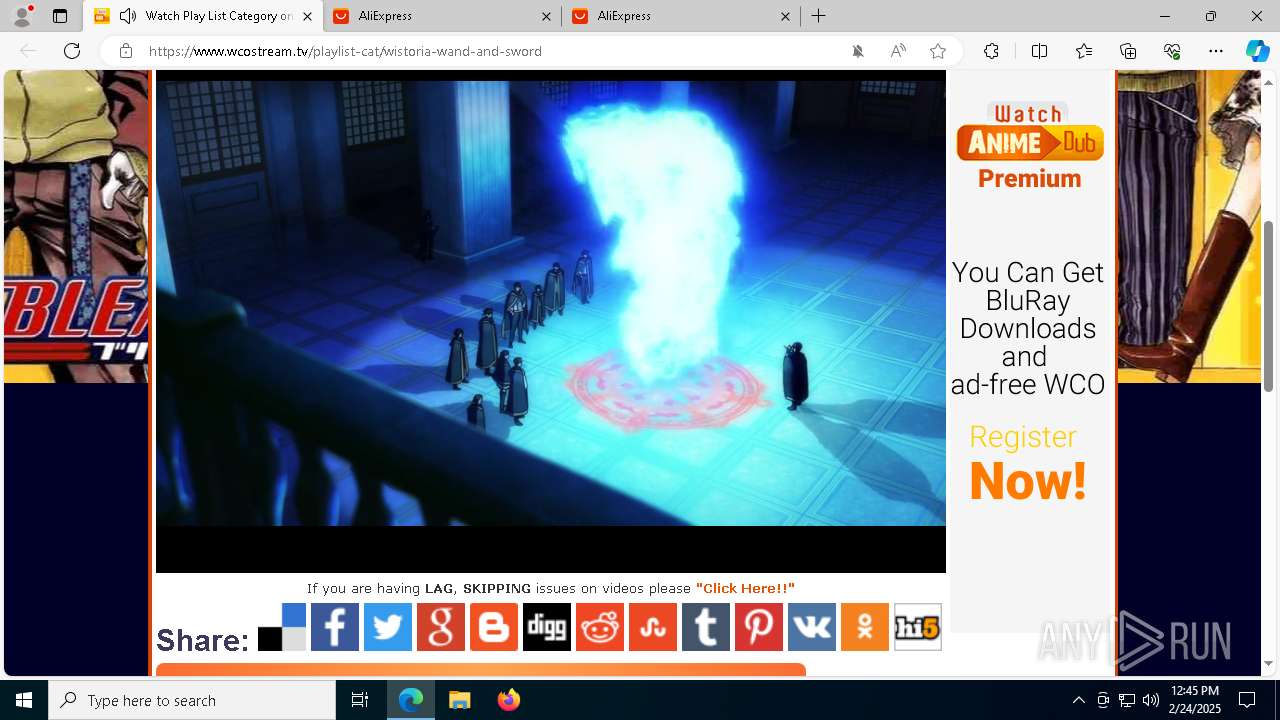Open the Copilot sidebar
1280x720 pixels.
coord(1257,51)
